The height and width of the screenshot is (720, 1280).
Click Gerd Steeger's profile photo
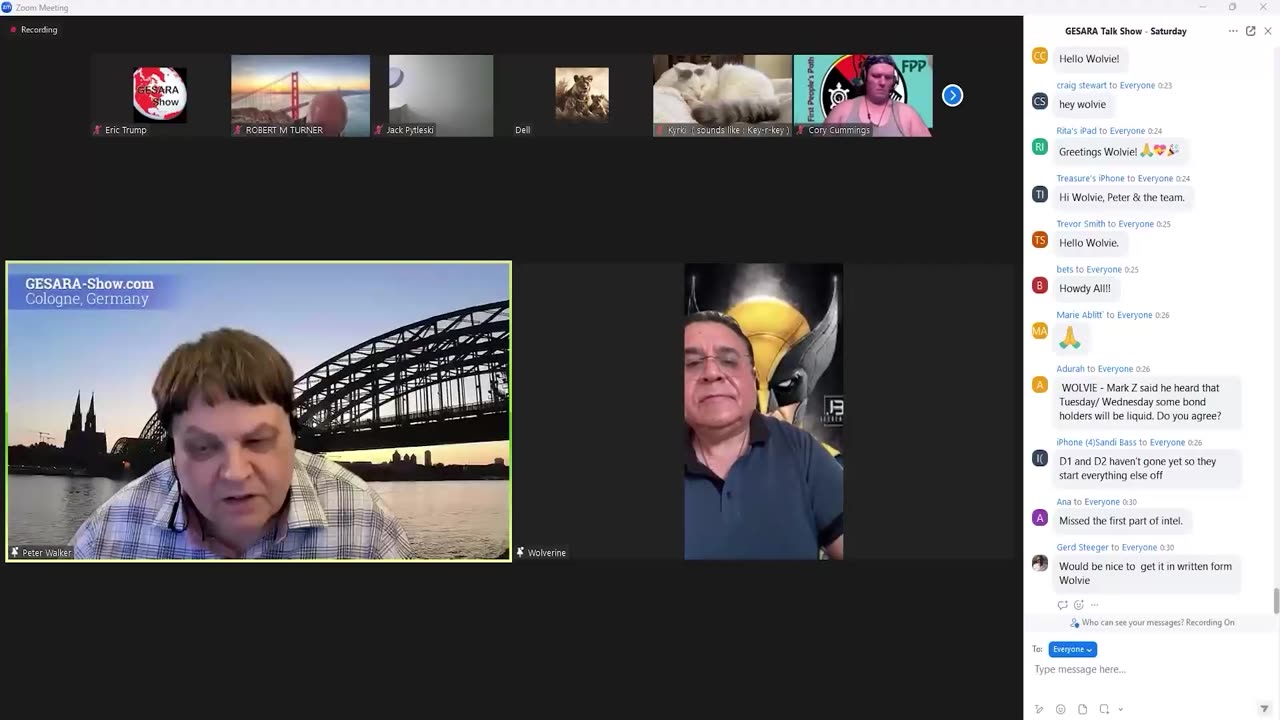tap(1040, 563)
